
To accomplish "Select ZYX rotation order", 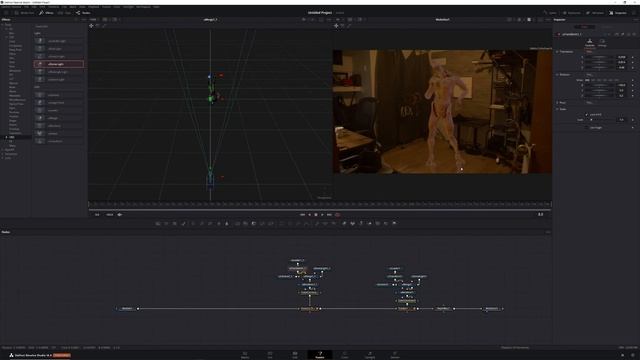I will (x=617, y=80).
